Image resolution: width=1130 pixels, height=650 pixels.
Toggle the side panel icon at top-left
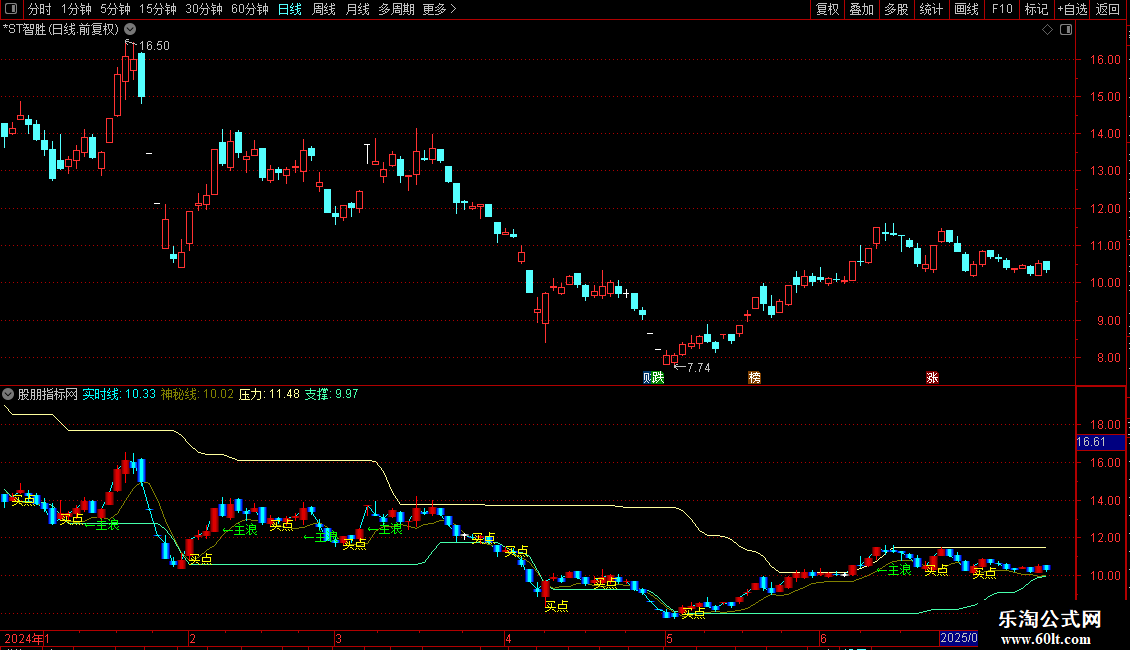(11, 9)
